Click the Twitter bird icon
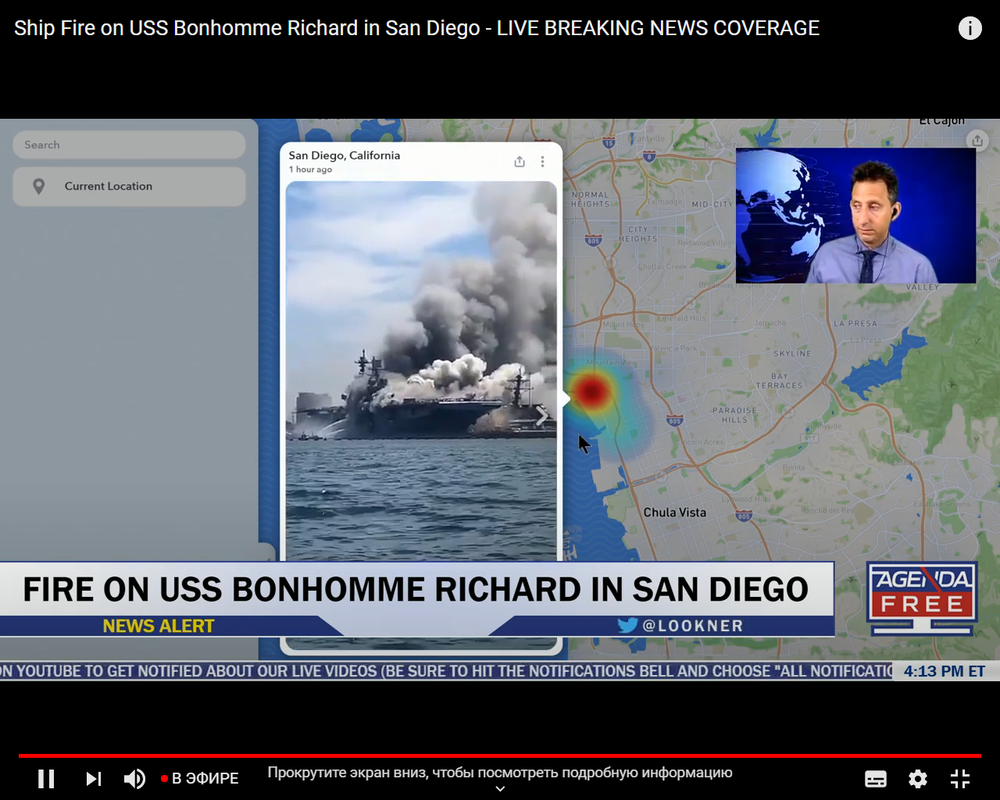Image resolution: width=1000 pixels, height=800 pixels. (x=628, y=625)
